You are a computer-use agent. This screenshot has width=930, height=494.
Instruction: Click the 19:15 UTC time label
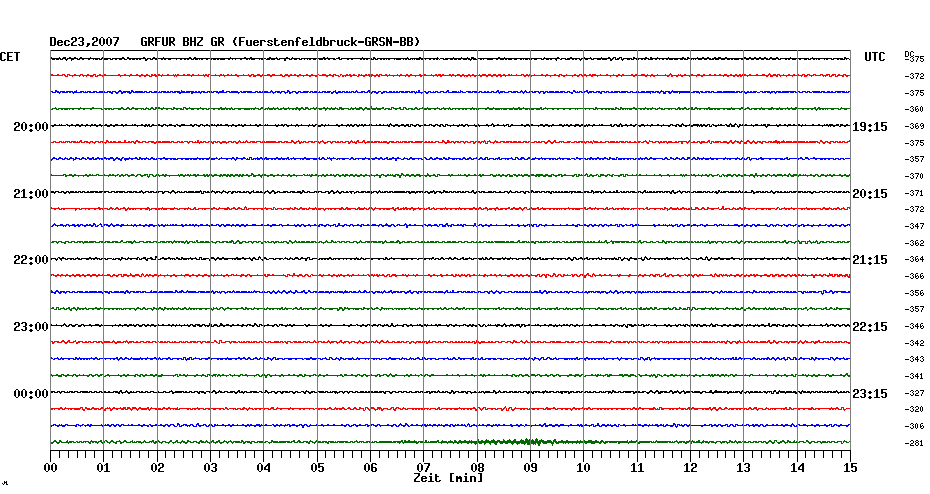point(870,127)
